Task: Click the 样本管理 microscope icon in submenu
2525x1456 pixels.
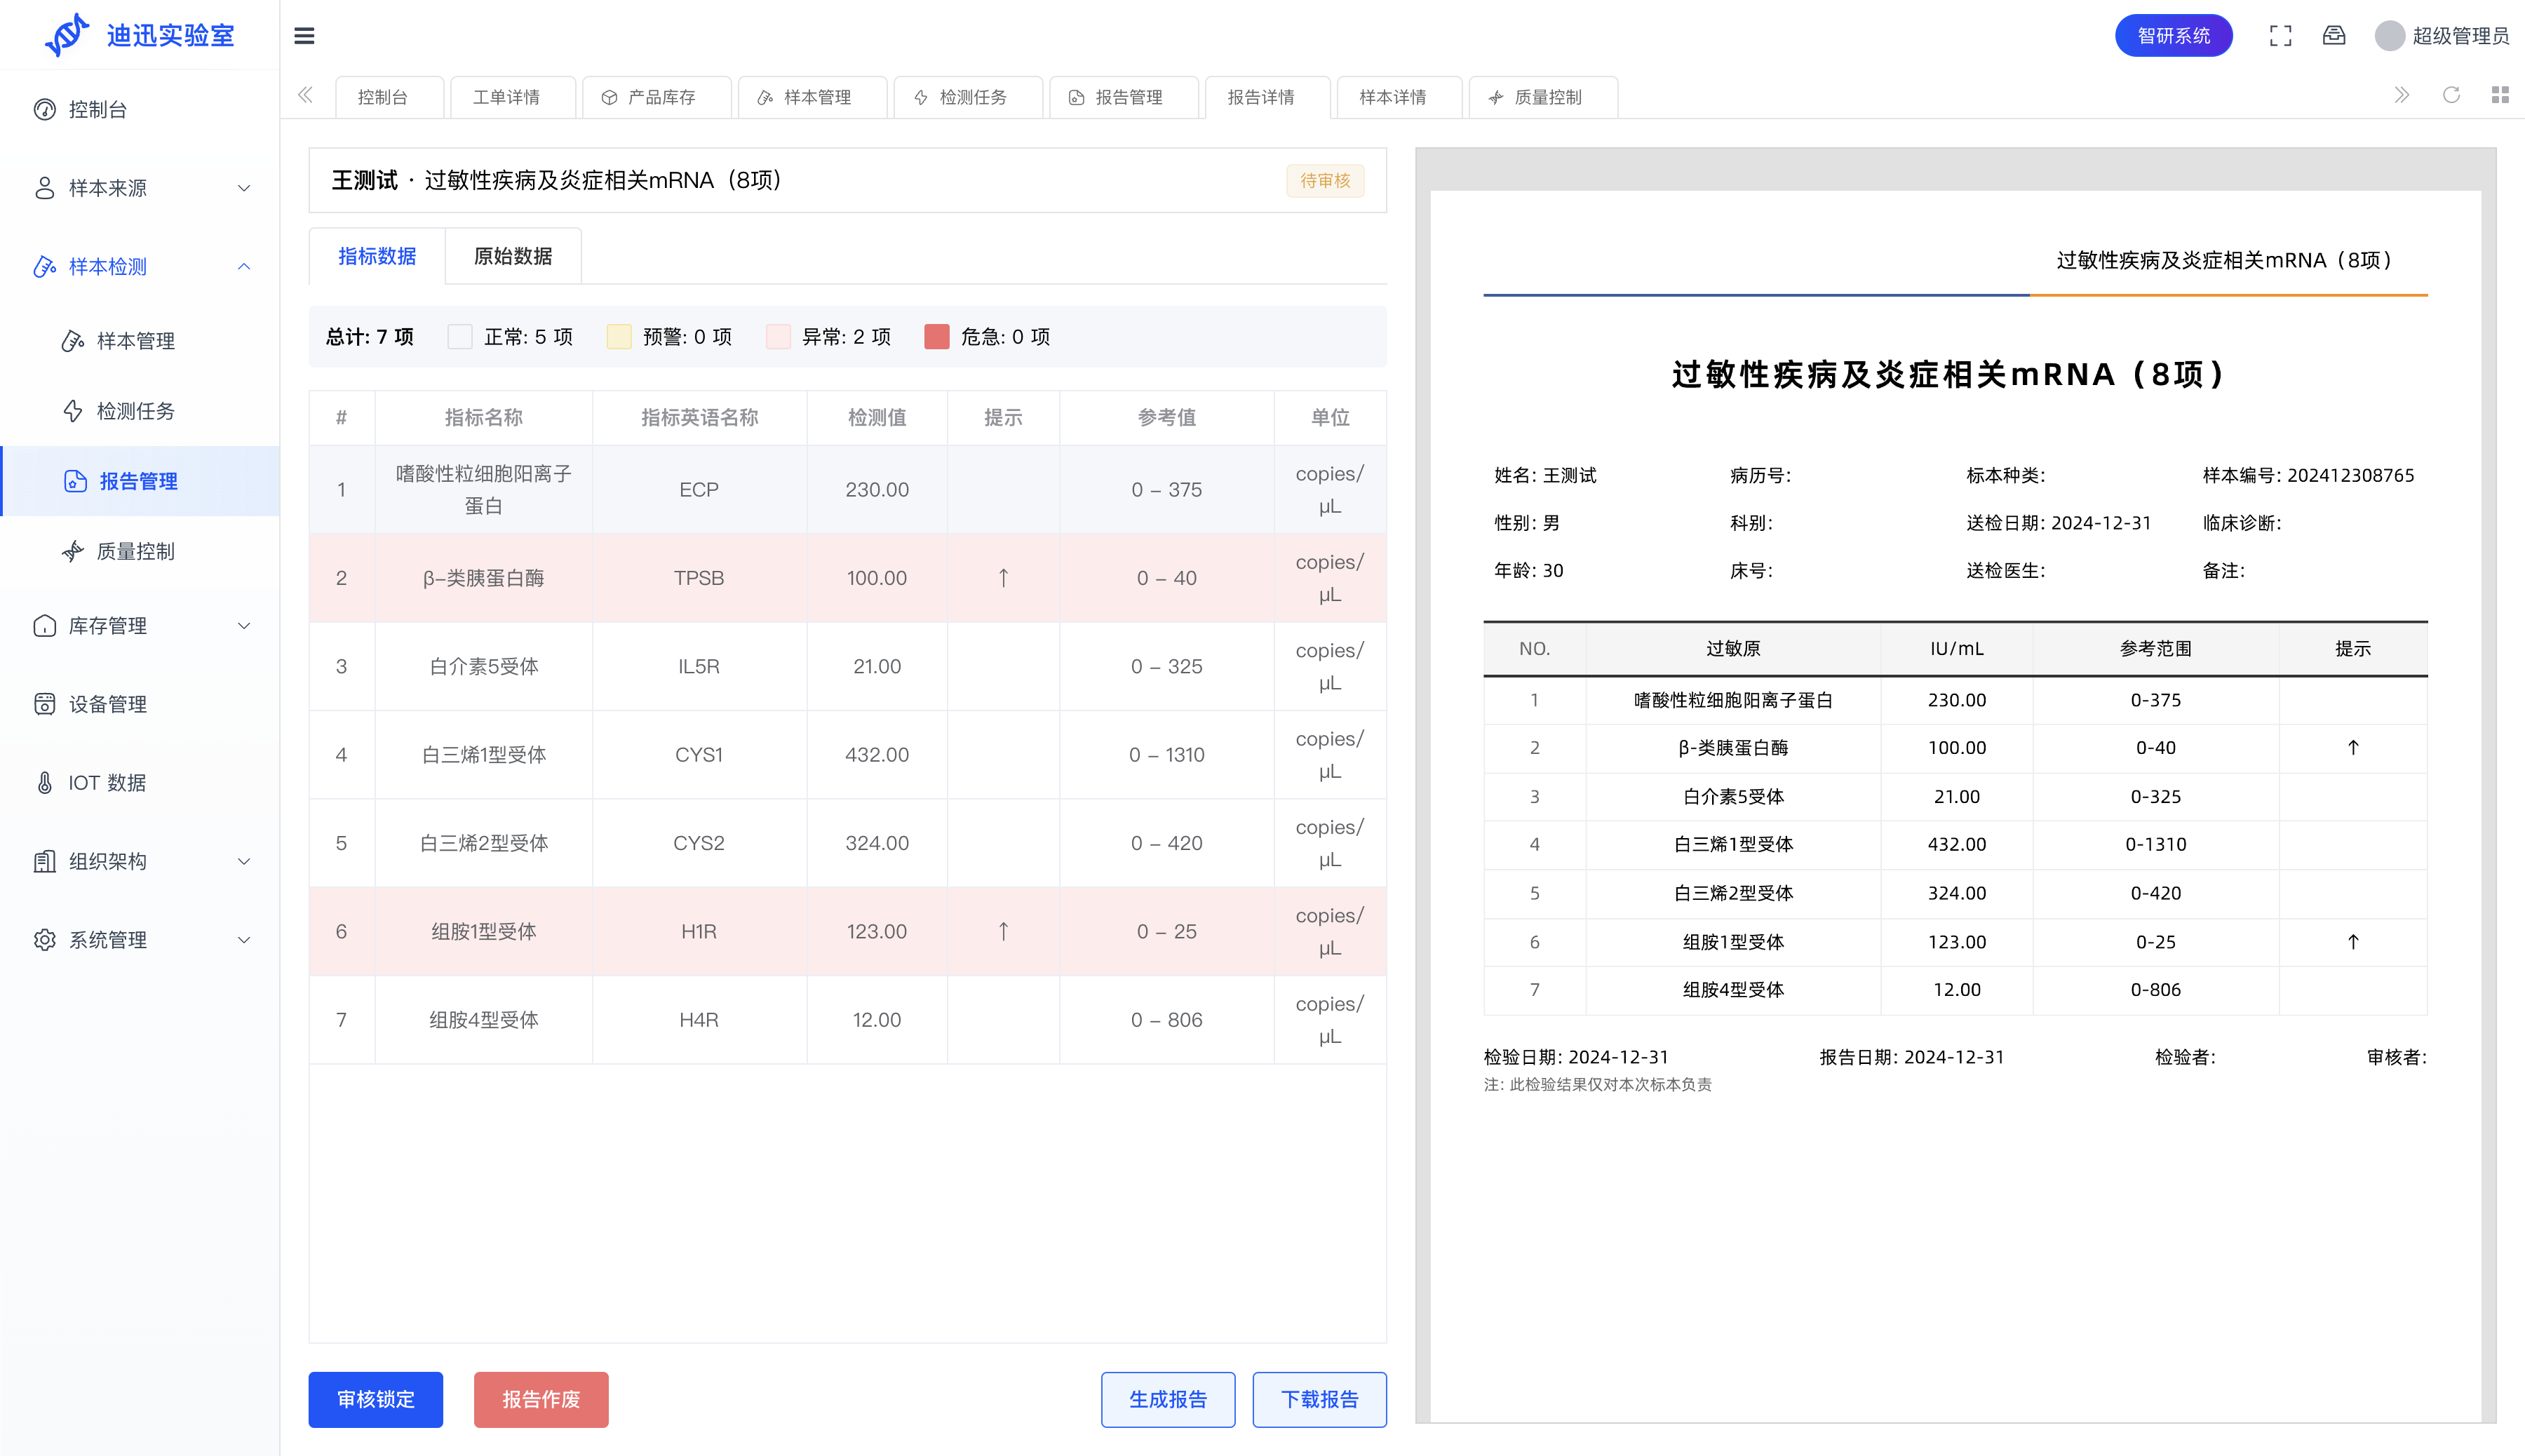Action: [x=73, y=341]
